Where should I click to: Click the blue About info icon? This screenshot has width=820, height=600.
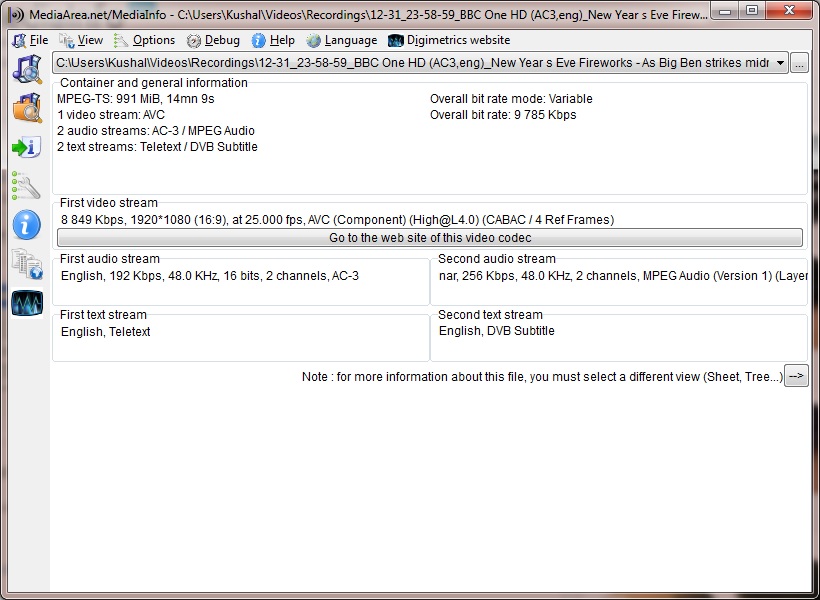[x=26, y=224]
